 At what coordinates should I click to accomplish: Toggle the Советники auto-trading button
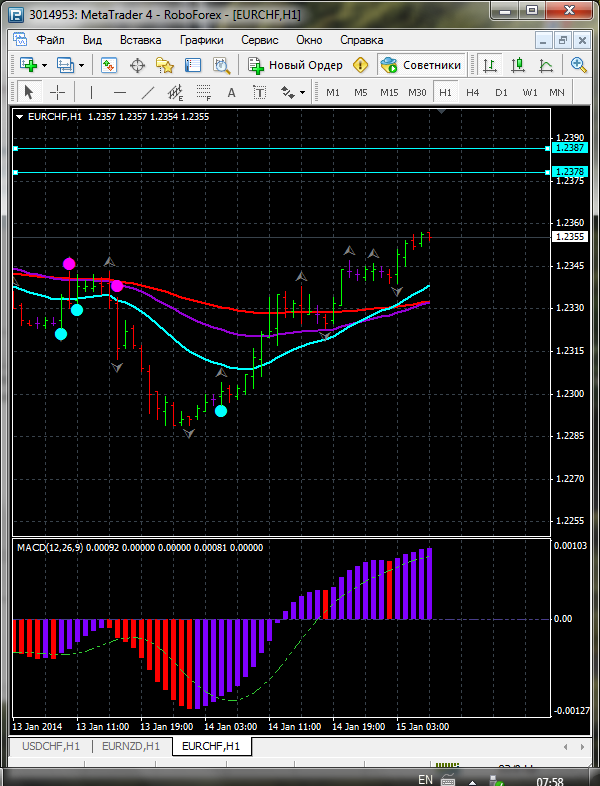[x=421, y=65]
